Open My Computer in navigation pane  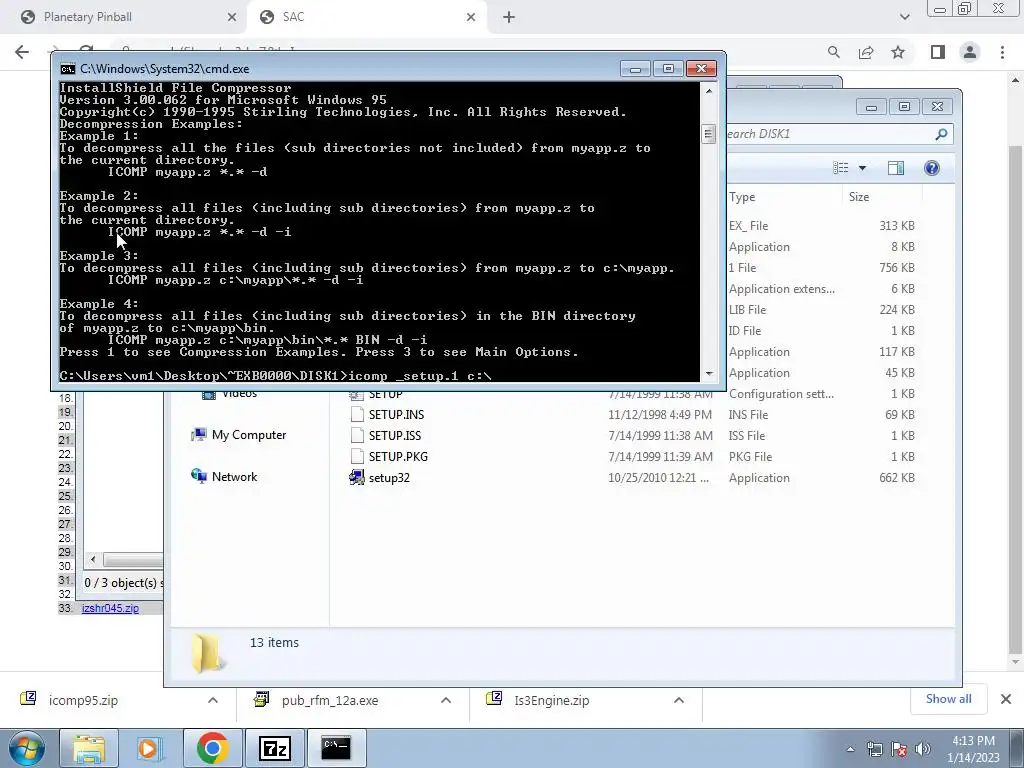[x=249, y=435]
